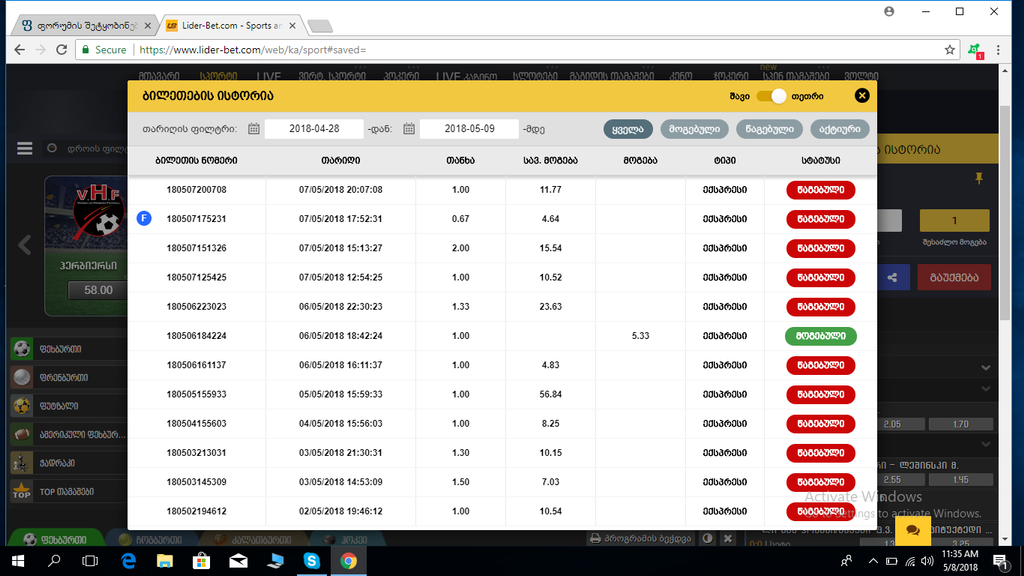Viewport: 1024px width, 576px height.
Task: Edit the end date field 2018-05-09
Action: 470,129
